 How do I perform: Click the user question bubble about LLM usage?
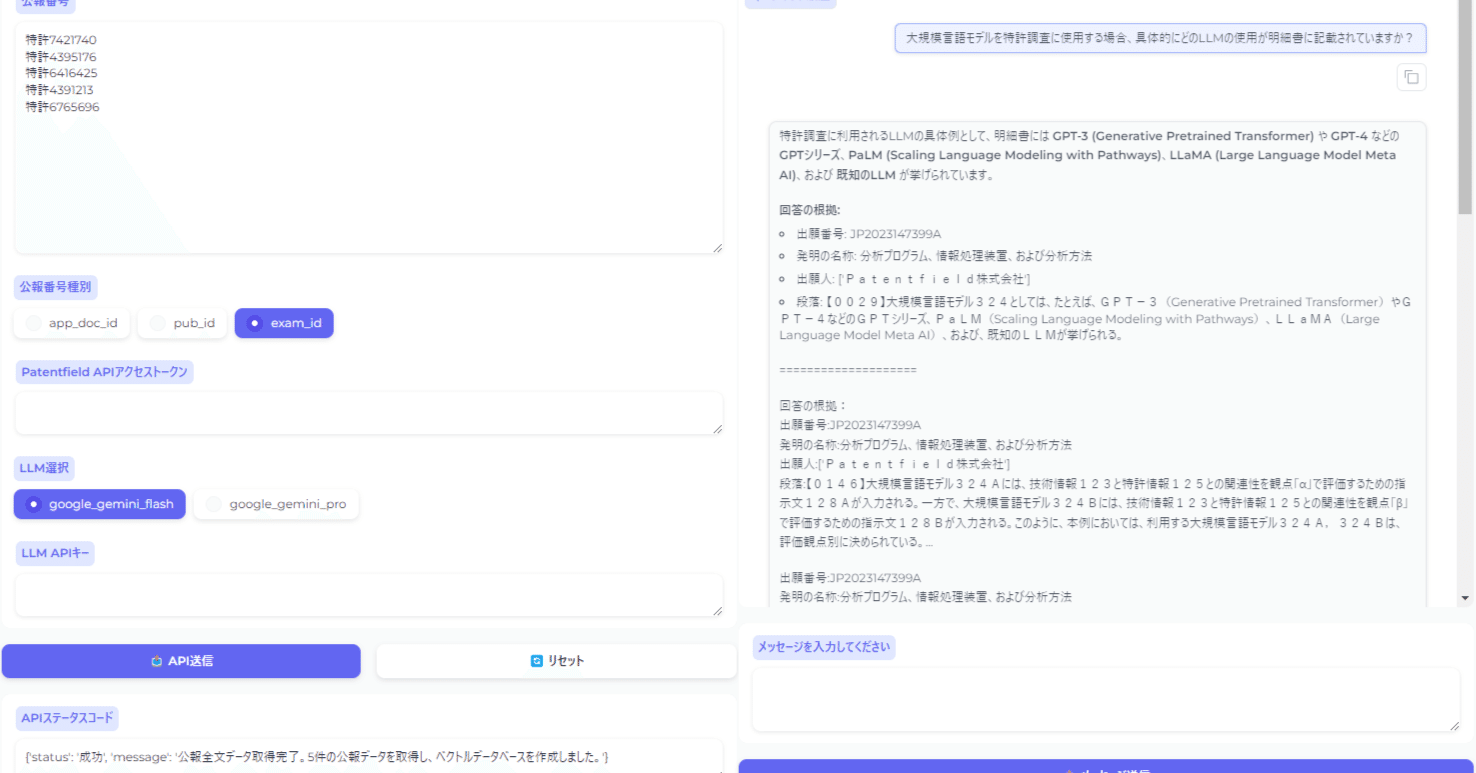1160,39
